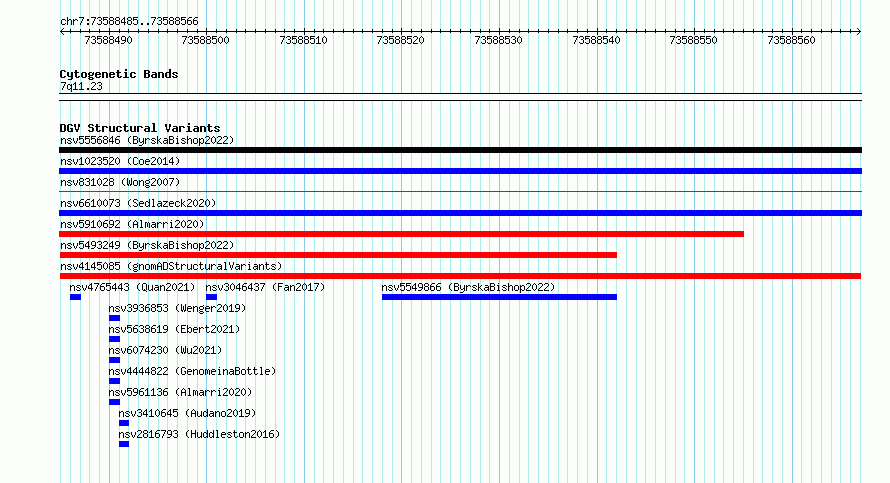Click the Cytogenetic Bands track title
This screenshot has height=483, width=890.
119,74
